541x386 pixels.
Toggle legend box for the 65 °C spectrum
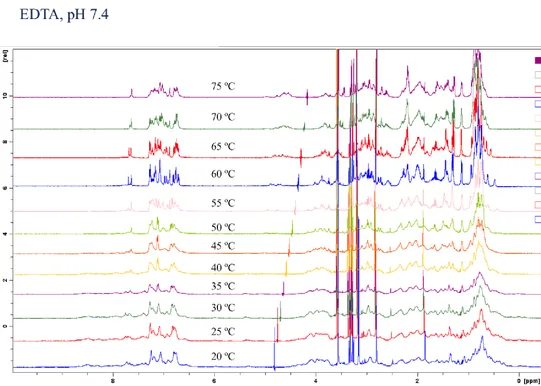[538, 89]
